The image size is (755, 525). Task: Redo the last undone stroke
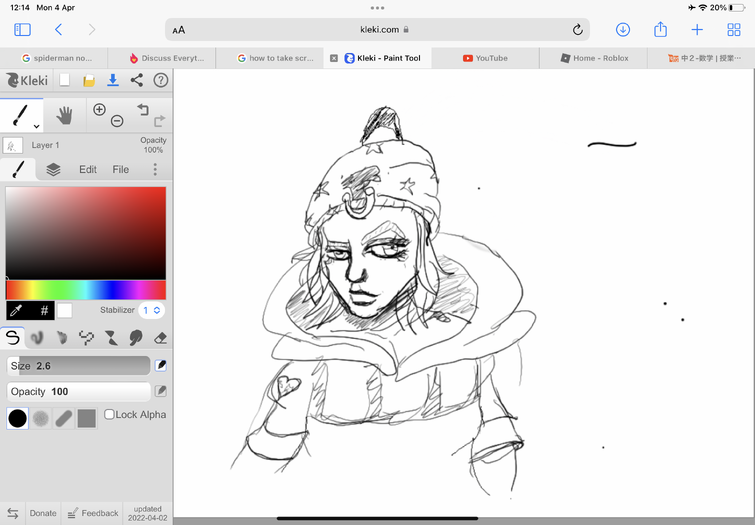160,121
